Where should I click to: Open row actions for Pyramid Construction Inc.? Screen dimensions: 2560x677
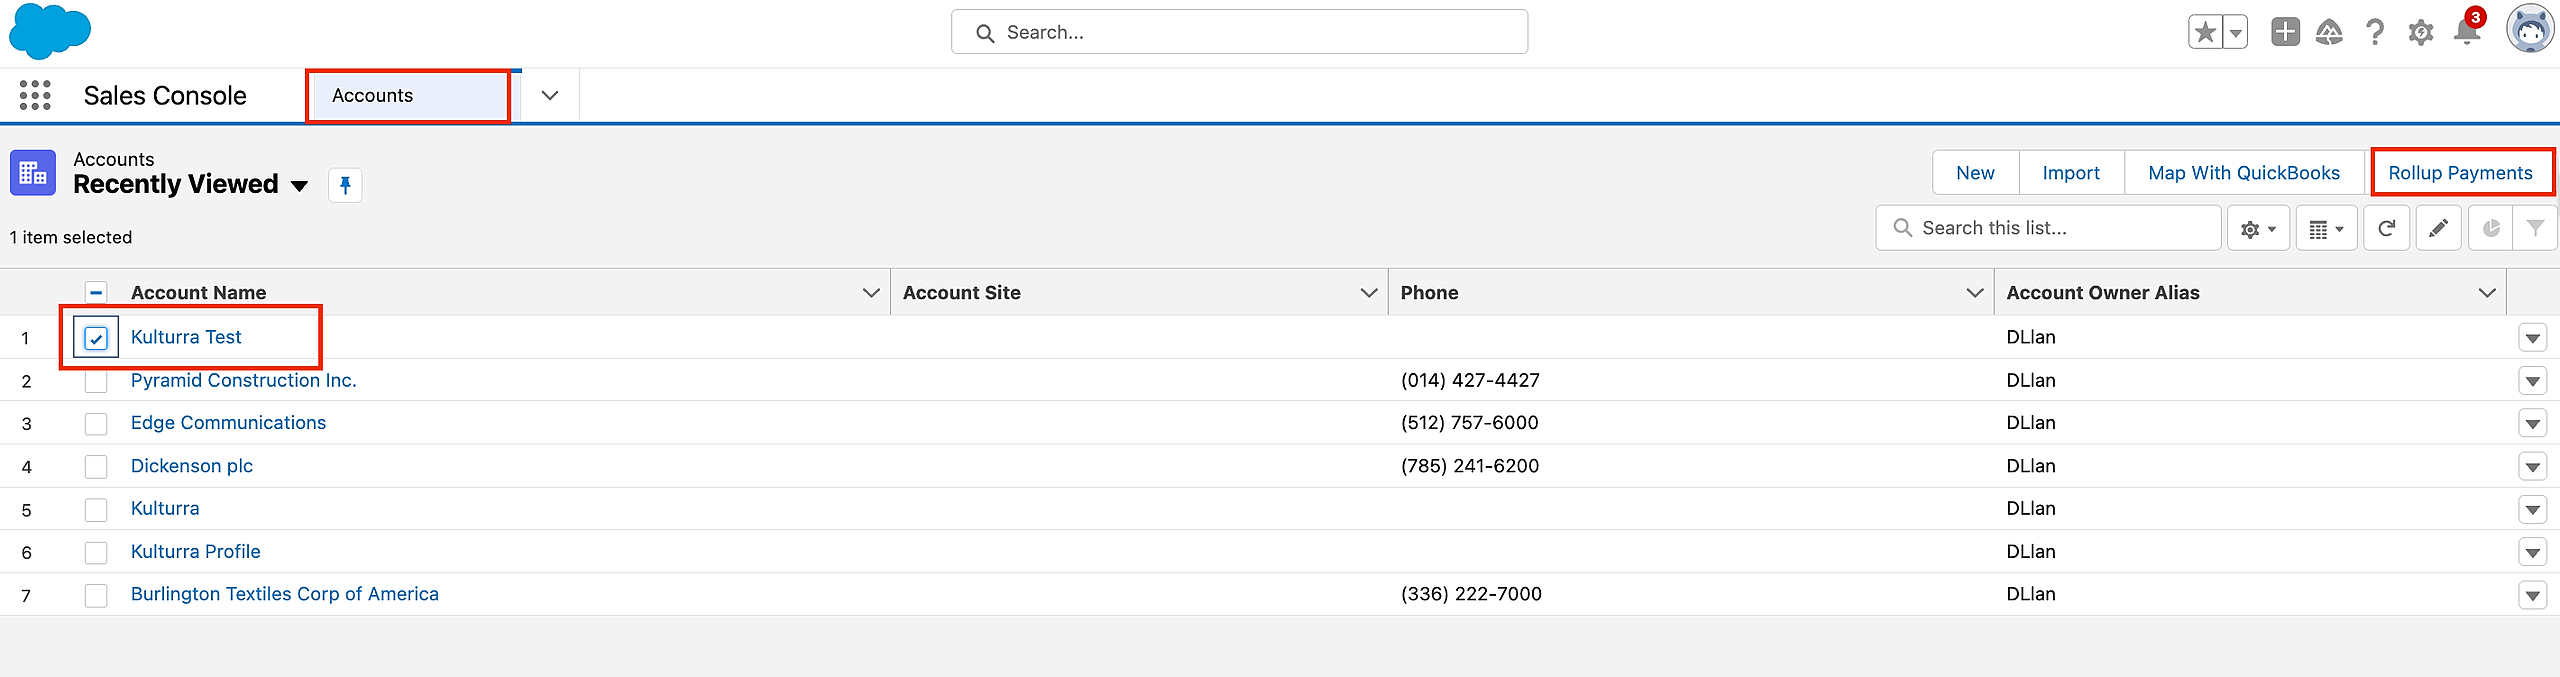click(x=2532, y=381)
